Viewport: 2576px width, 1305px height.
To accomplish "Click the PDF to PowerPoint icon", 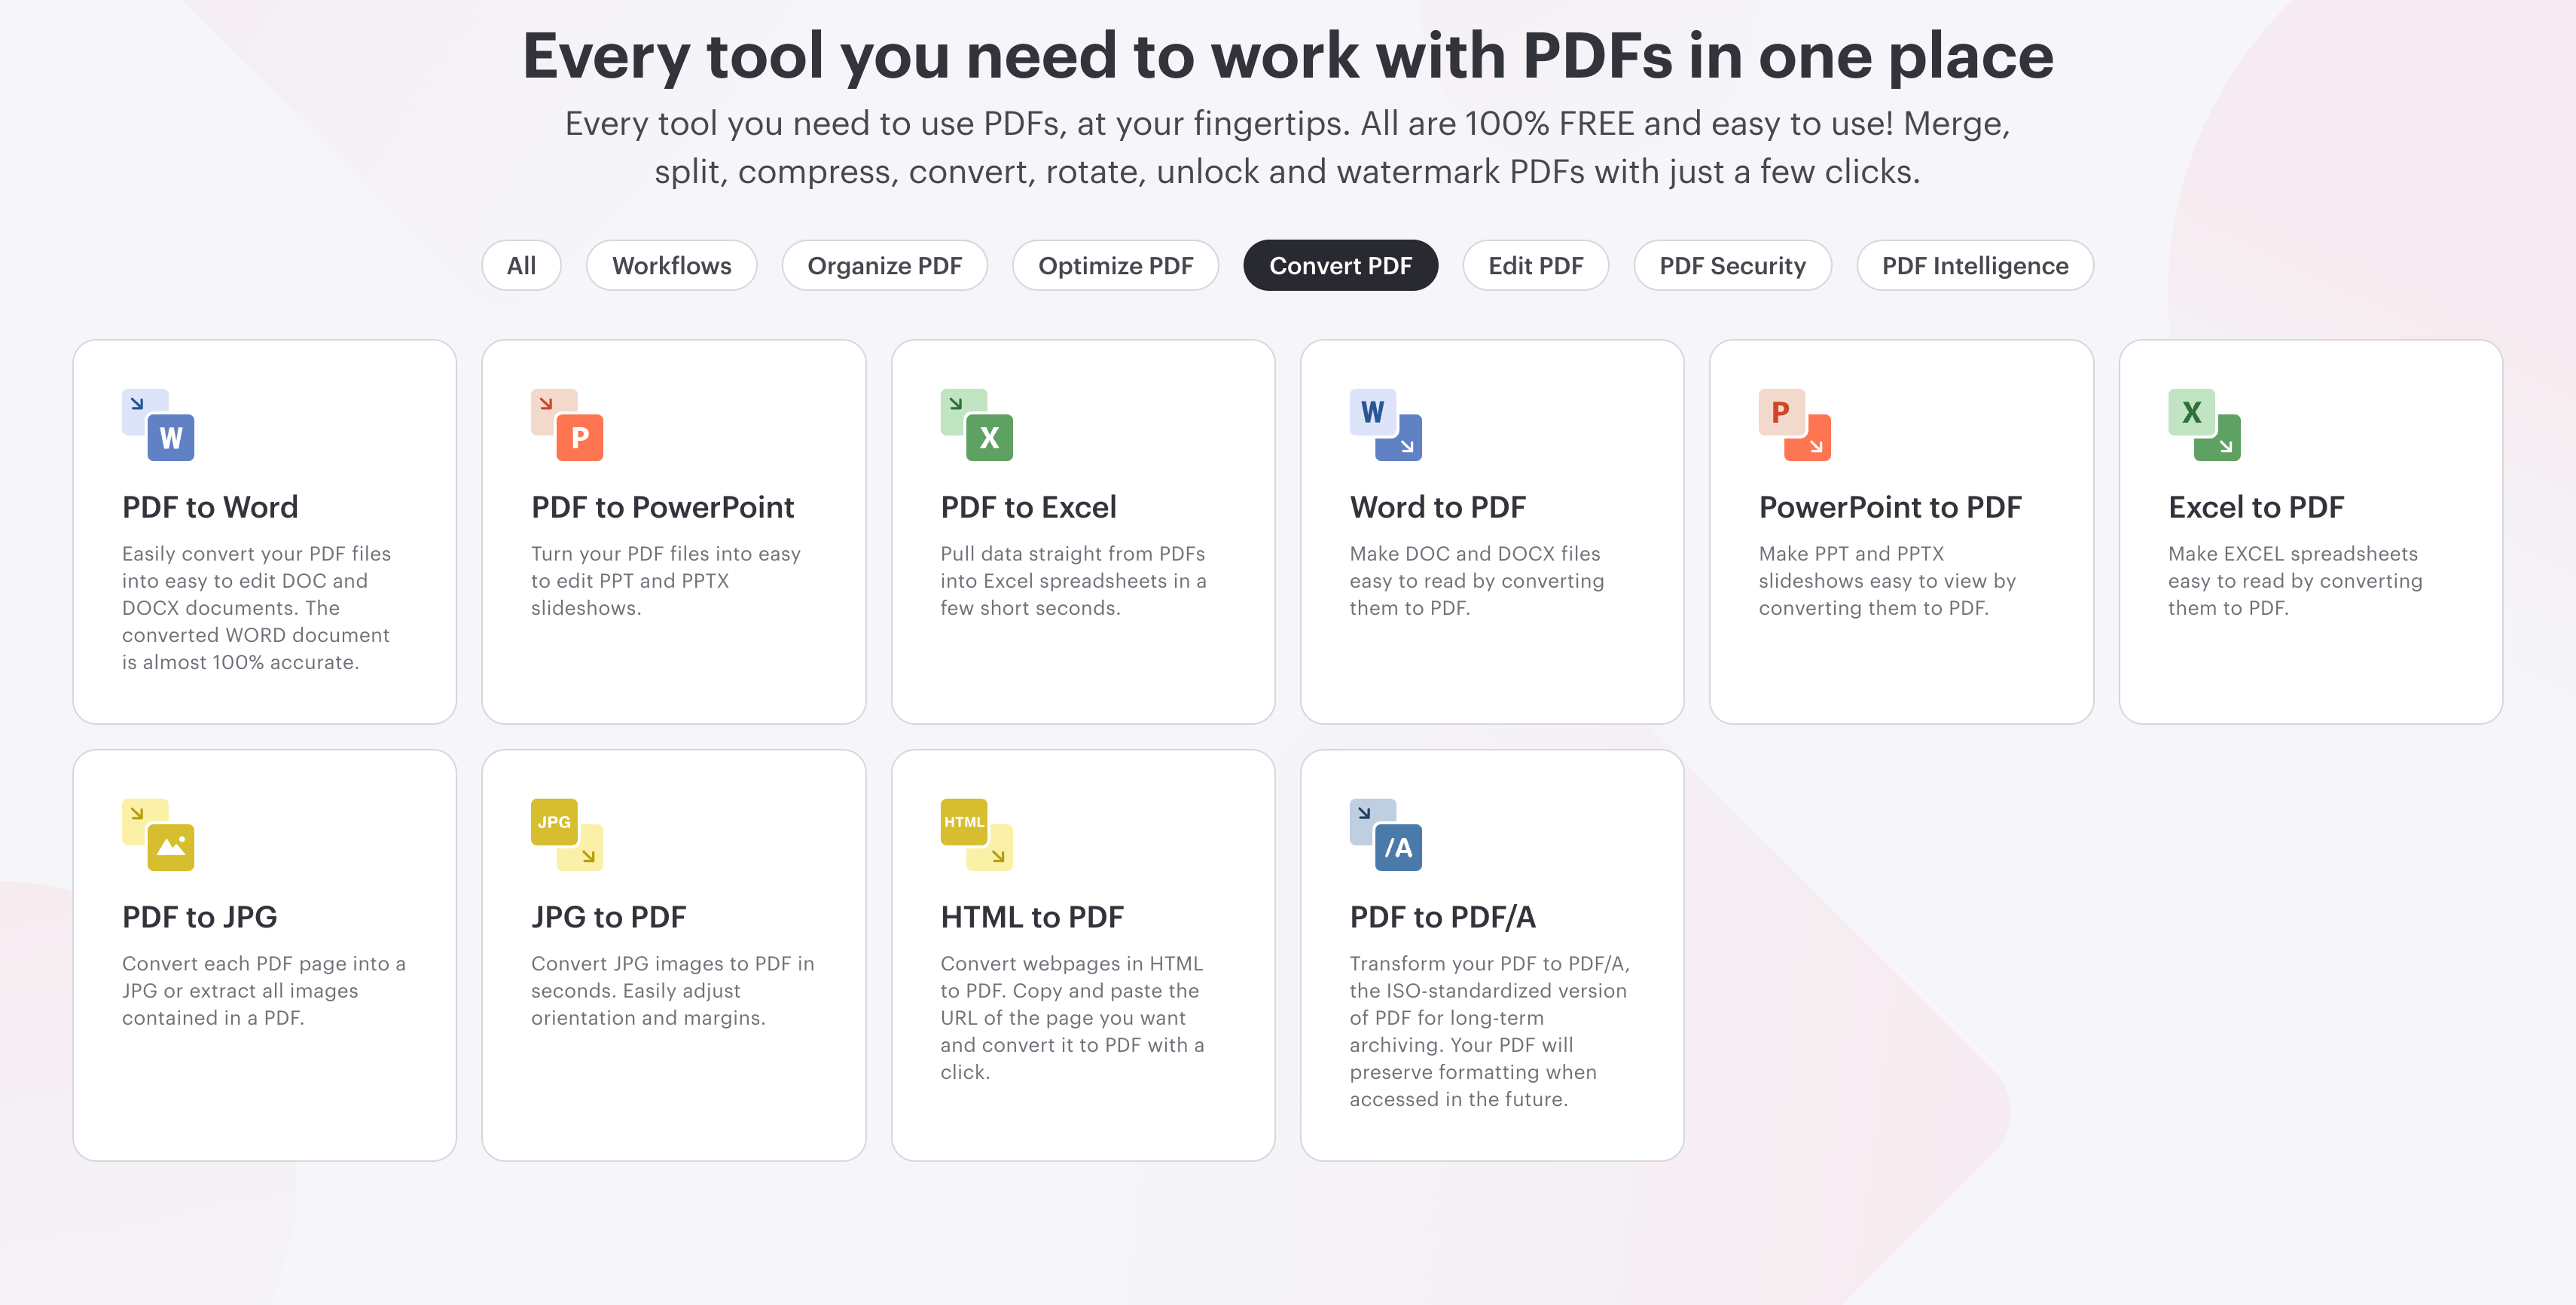I will click(567, 425).
